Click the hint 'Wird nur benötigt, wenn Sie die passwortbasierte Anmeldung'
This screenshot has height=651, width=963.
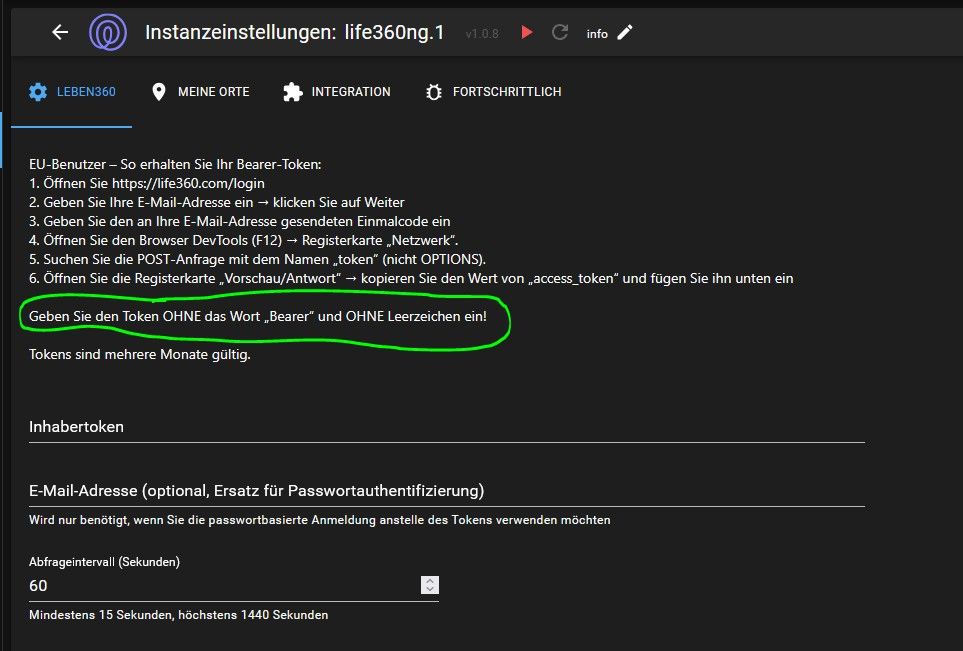[319, 520]
